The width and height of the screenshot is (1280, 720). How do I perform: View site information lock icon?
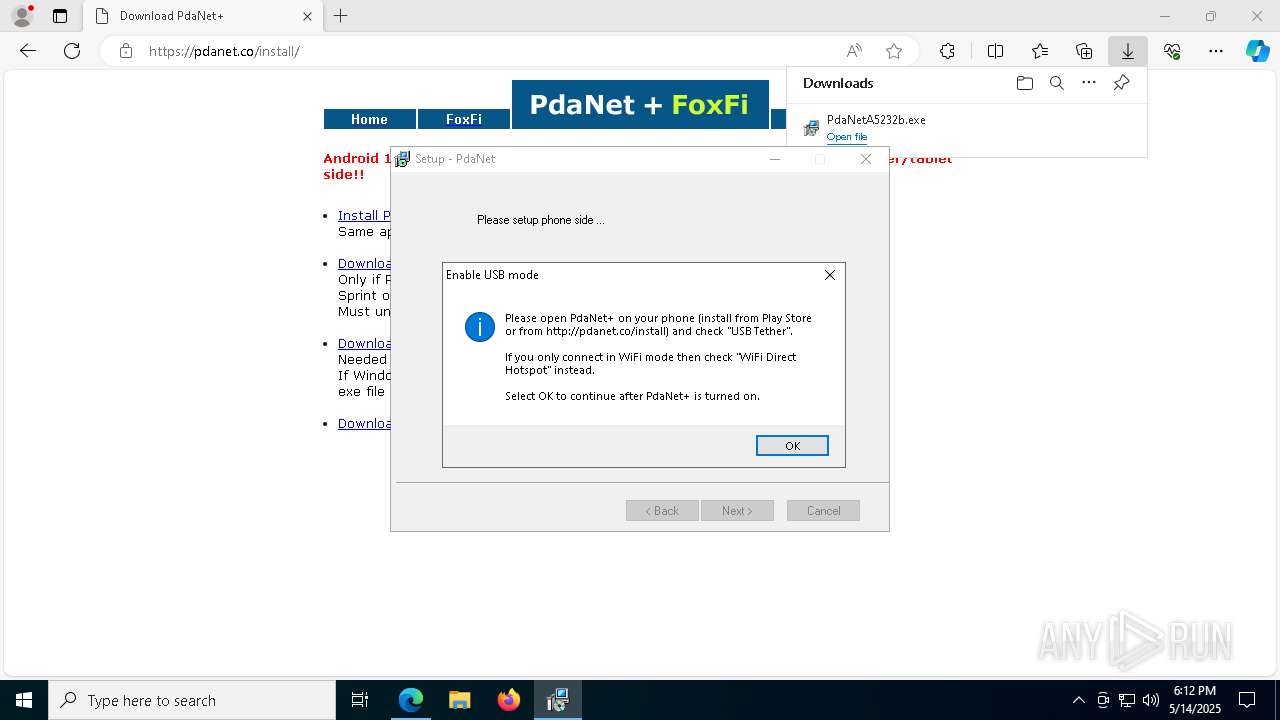125,51
